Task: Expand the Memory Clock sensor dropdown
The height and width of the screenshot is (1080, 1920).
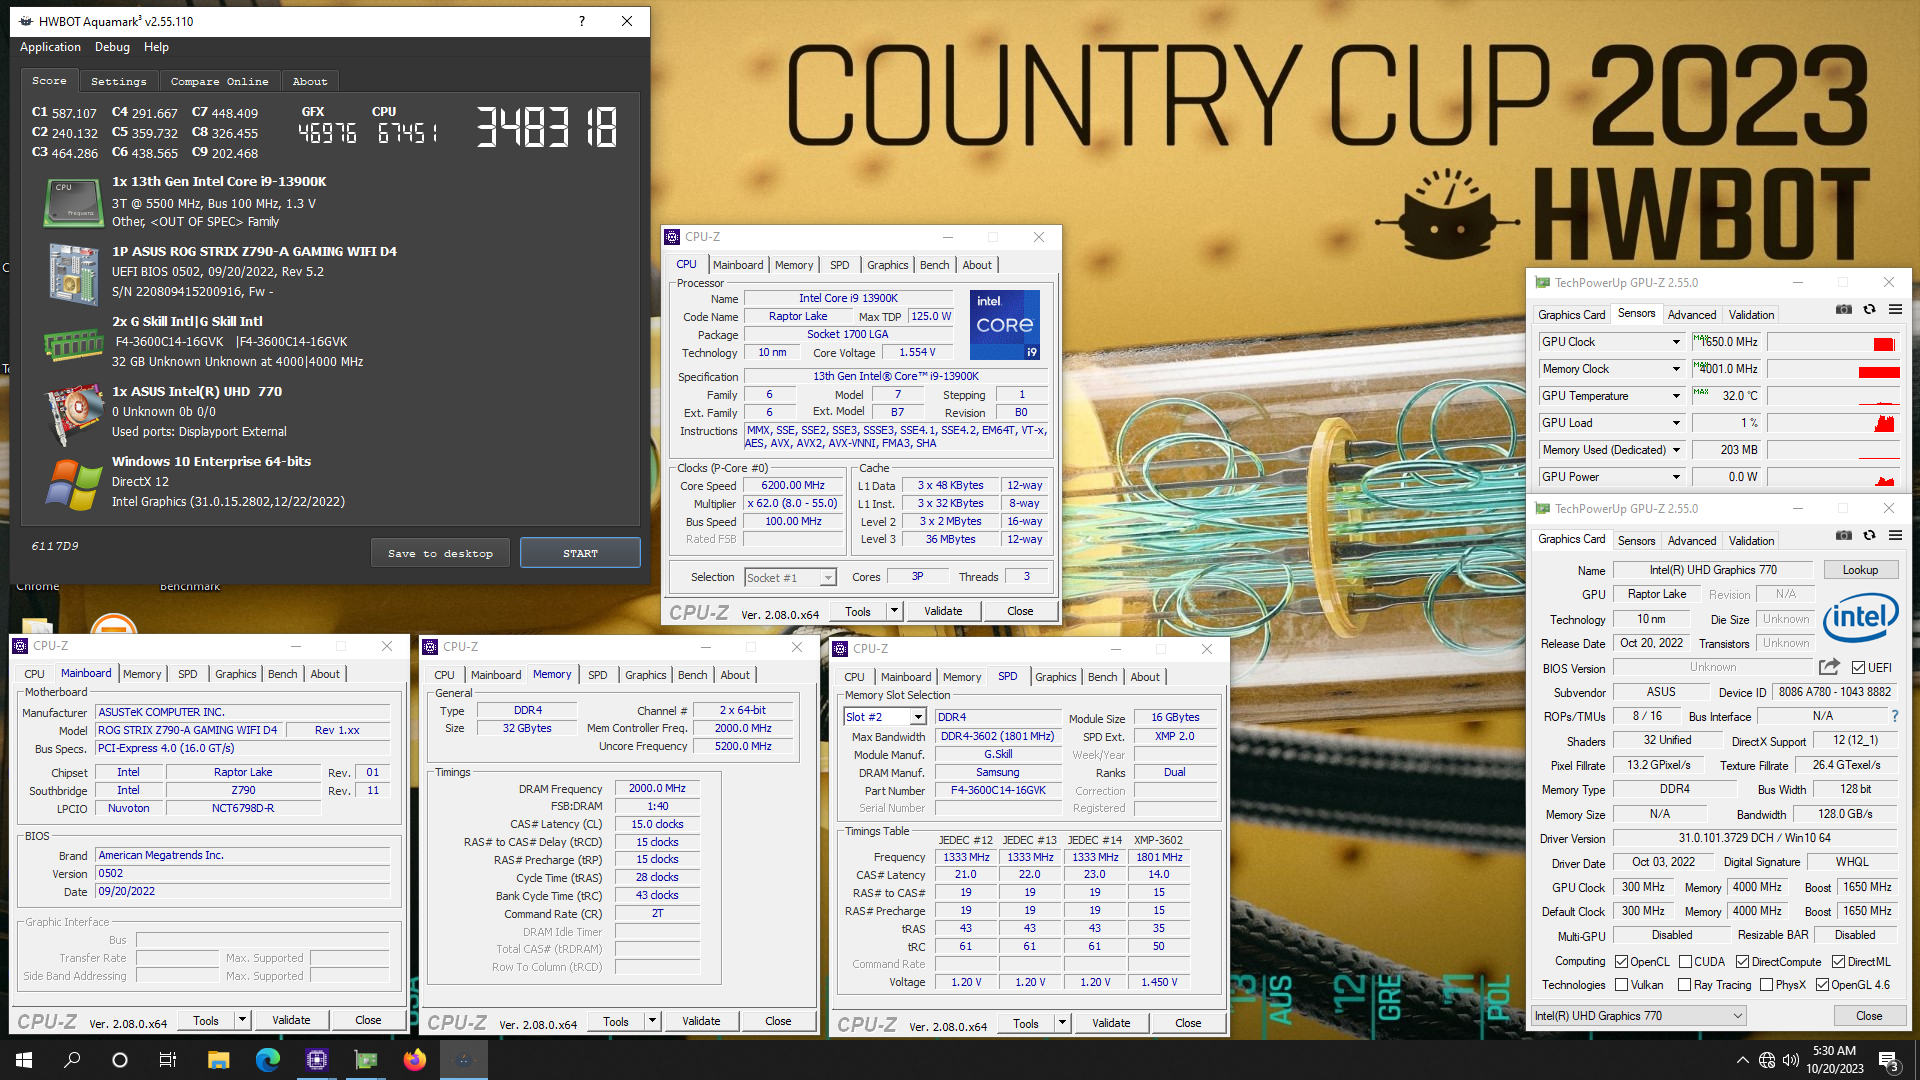Action: [x=1676, y=369]
